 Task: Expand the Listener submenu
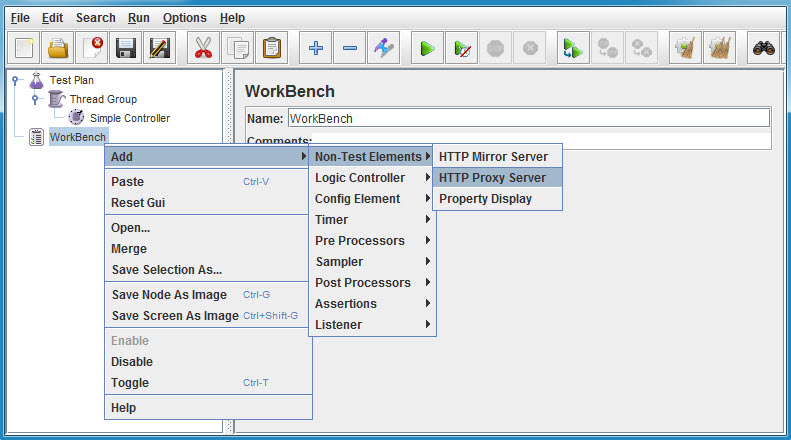point(372,325)
